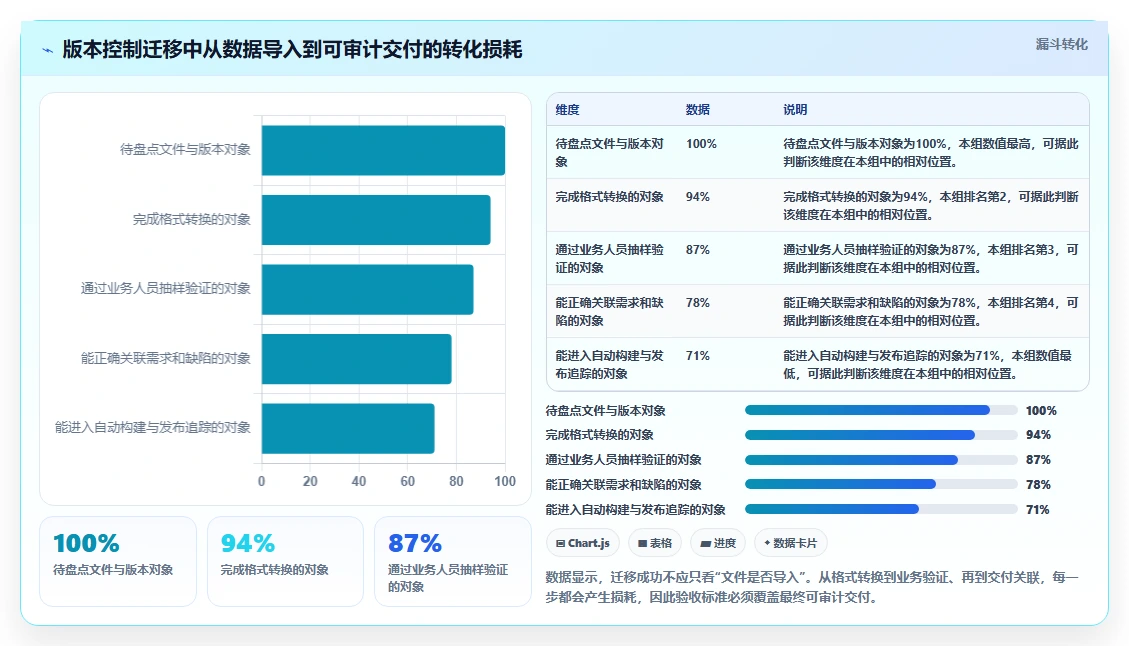1129x646 pixels.
Task: Click the 71% label beside the progress bar
Action: coord(1038,509)
